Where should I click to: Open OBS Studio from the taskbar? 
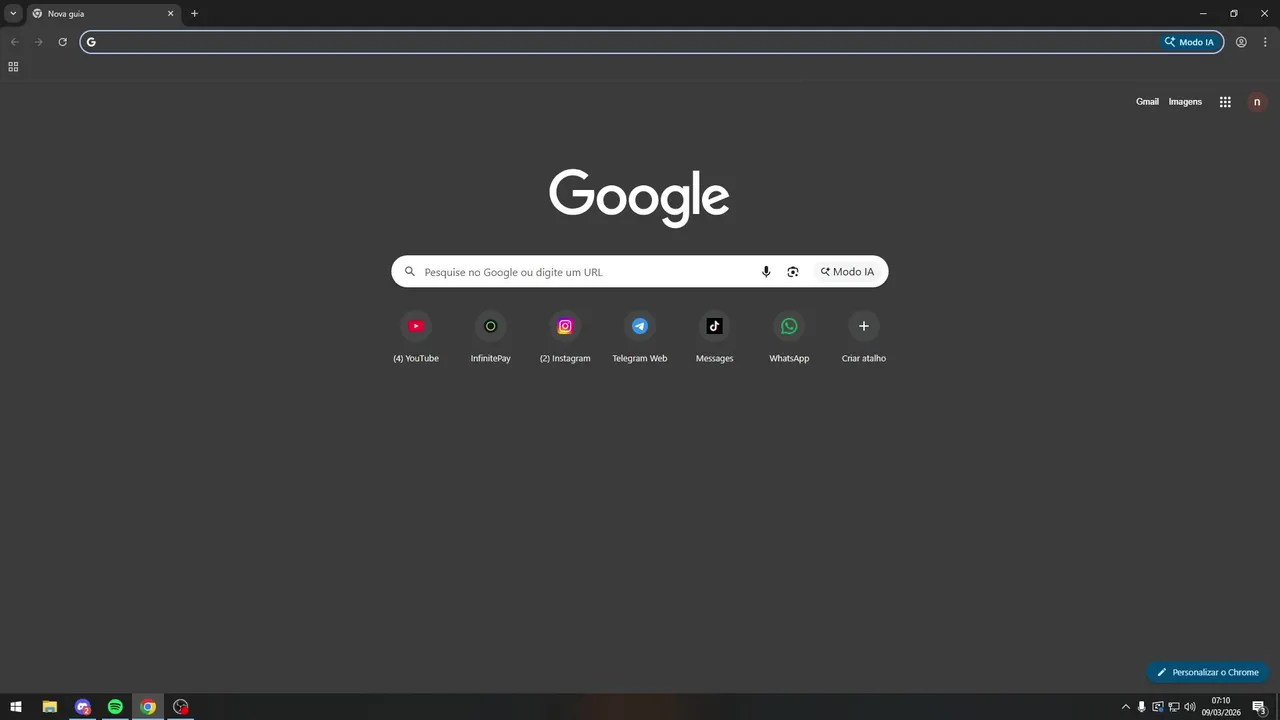click(x=181, y=707)
